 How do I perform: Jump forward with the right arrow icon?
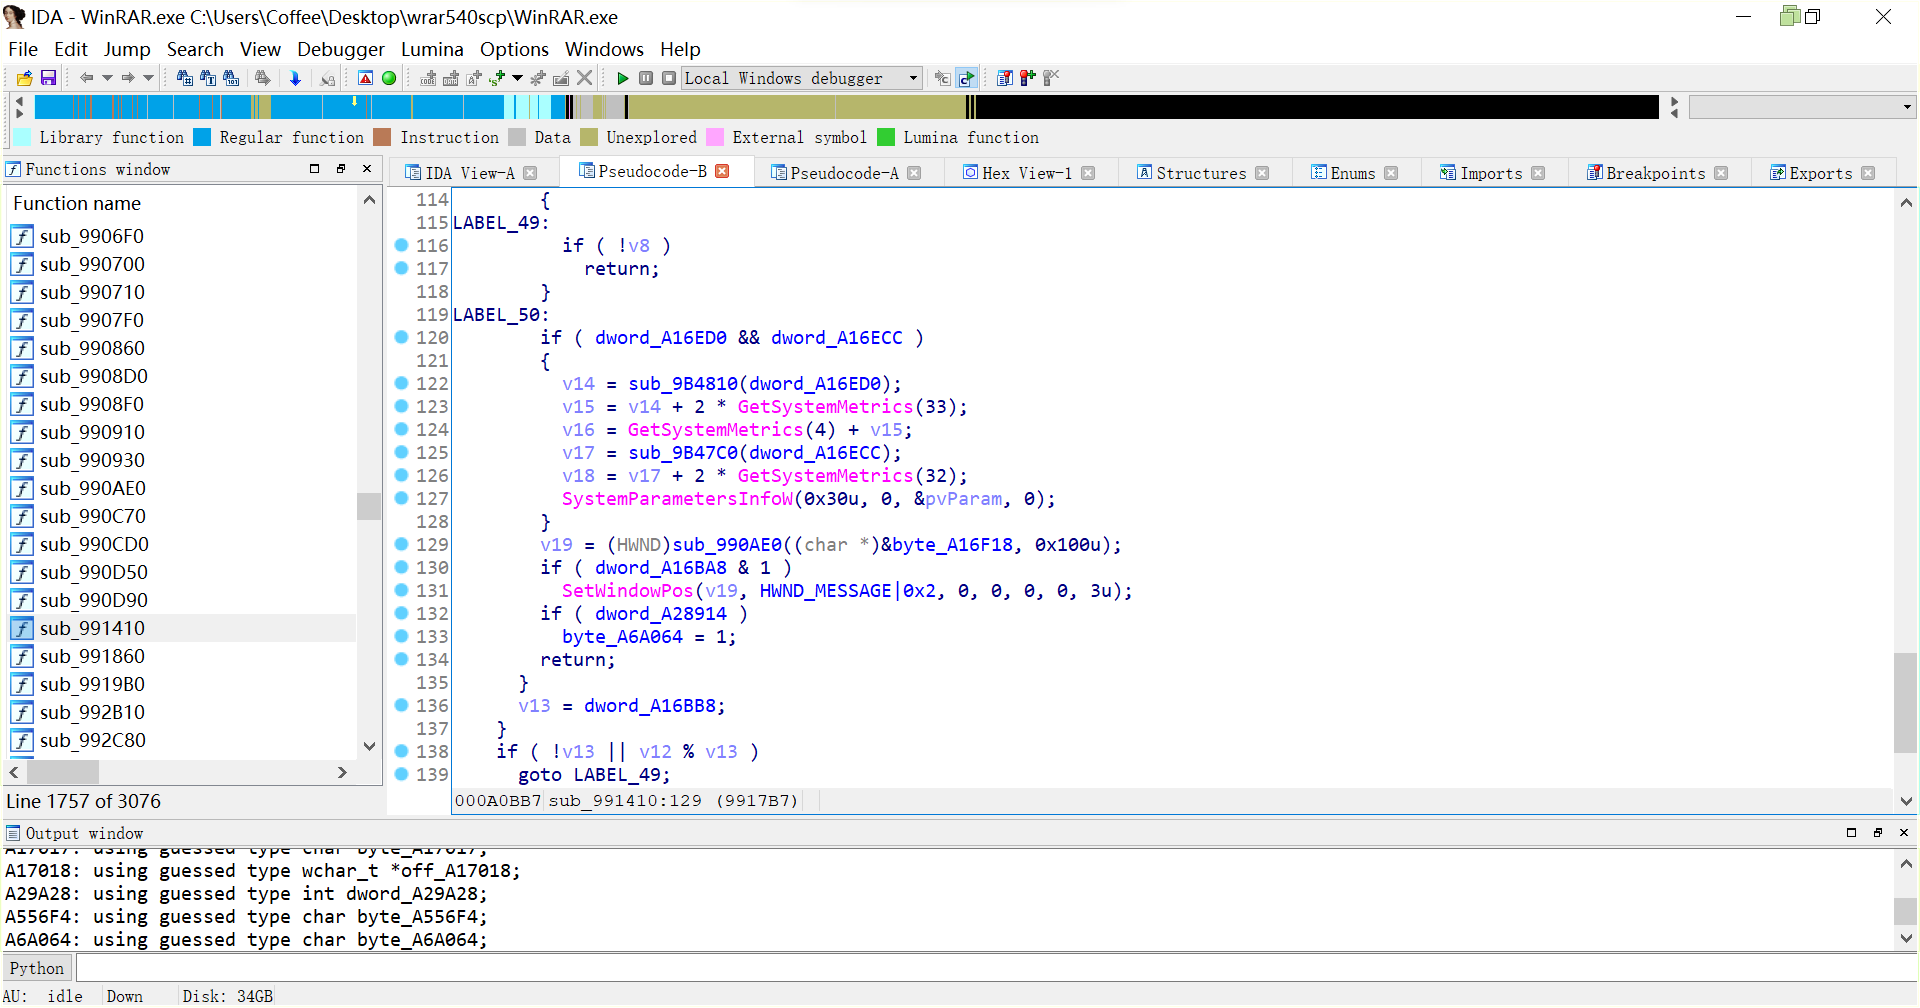coord(128,78)
